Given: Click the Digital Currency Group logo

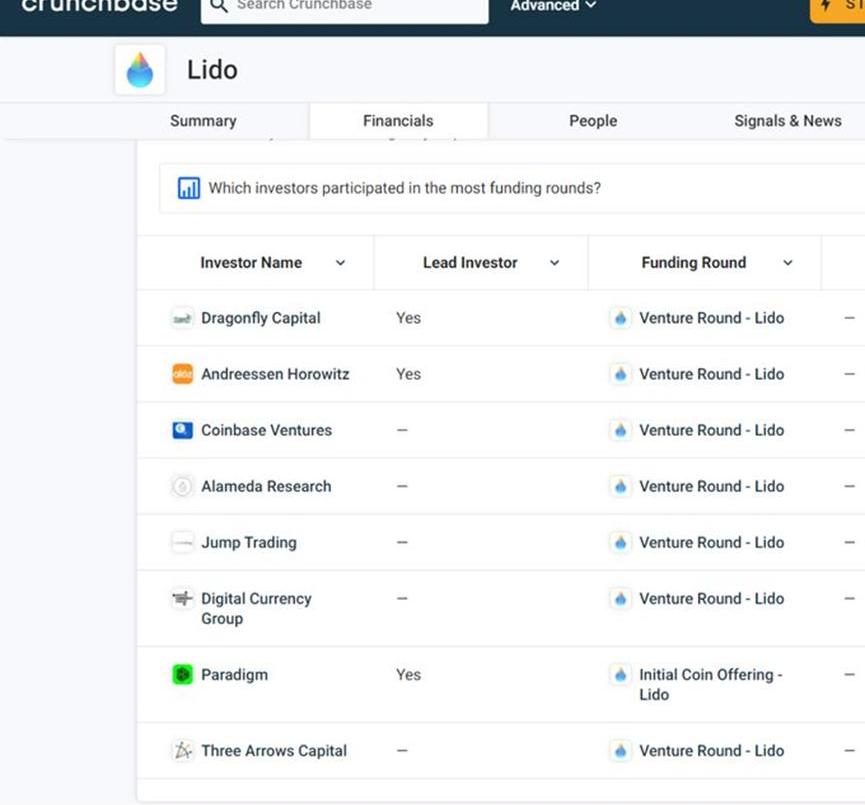Looking at the screenshot, I should tap(183, 599).
